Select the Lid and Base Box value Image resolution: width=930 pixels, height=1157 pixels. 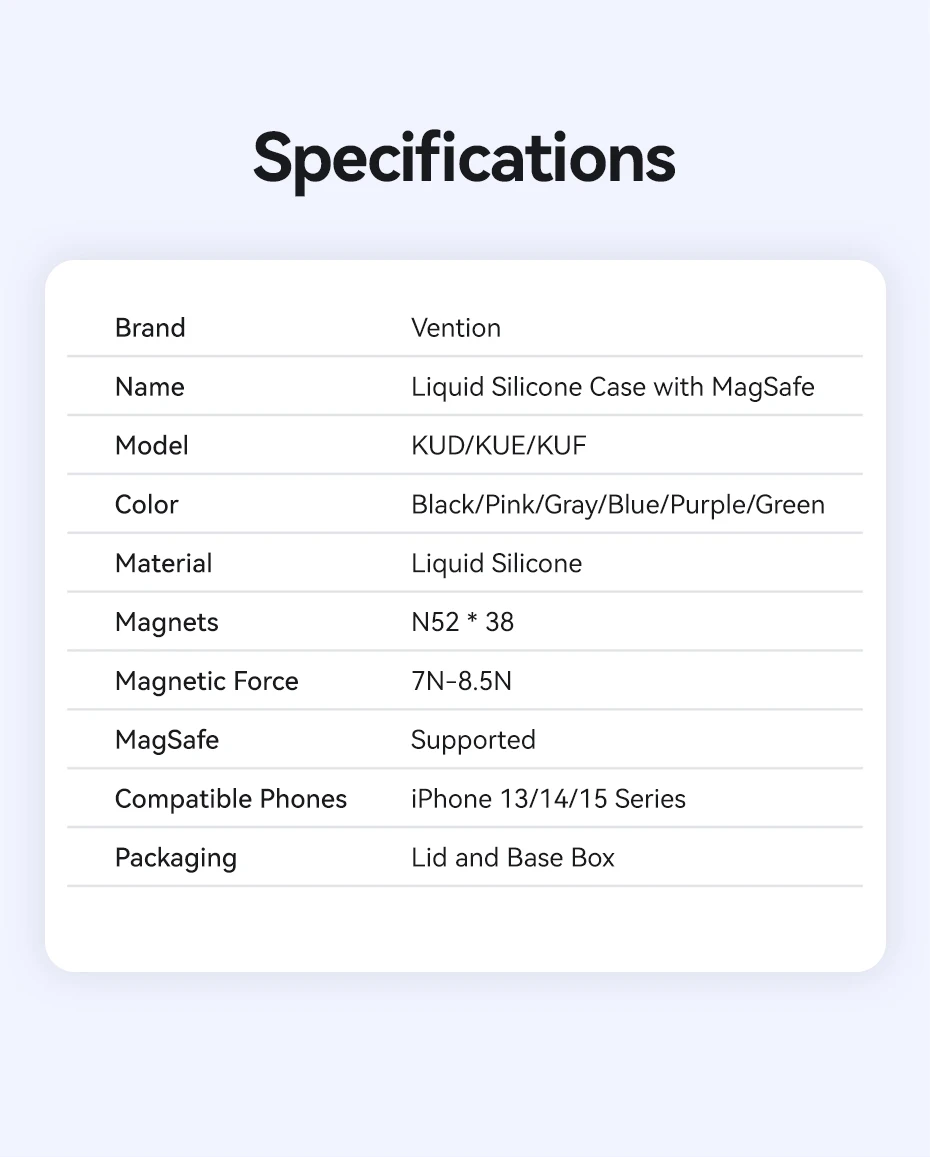(513, 859)
